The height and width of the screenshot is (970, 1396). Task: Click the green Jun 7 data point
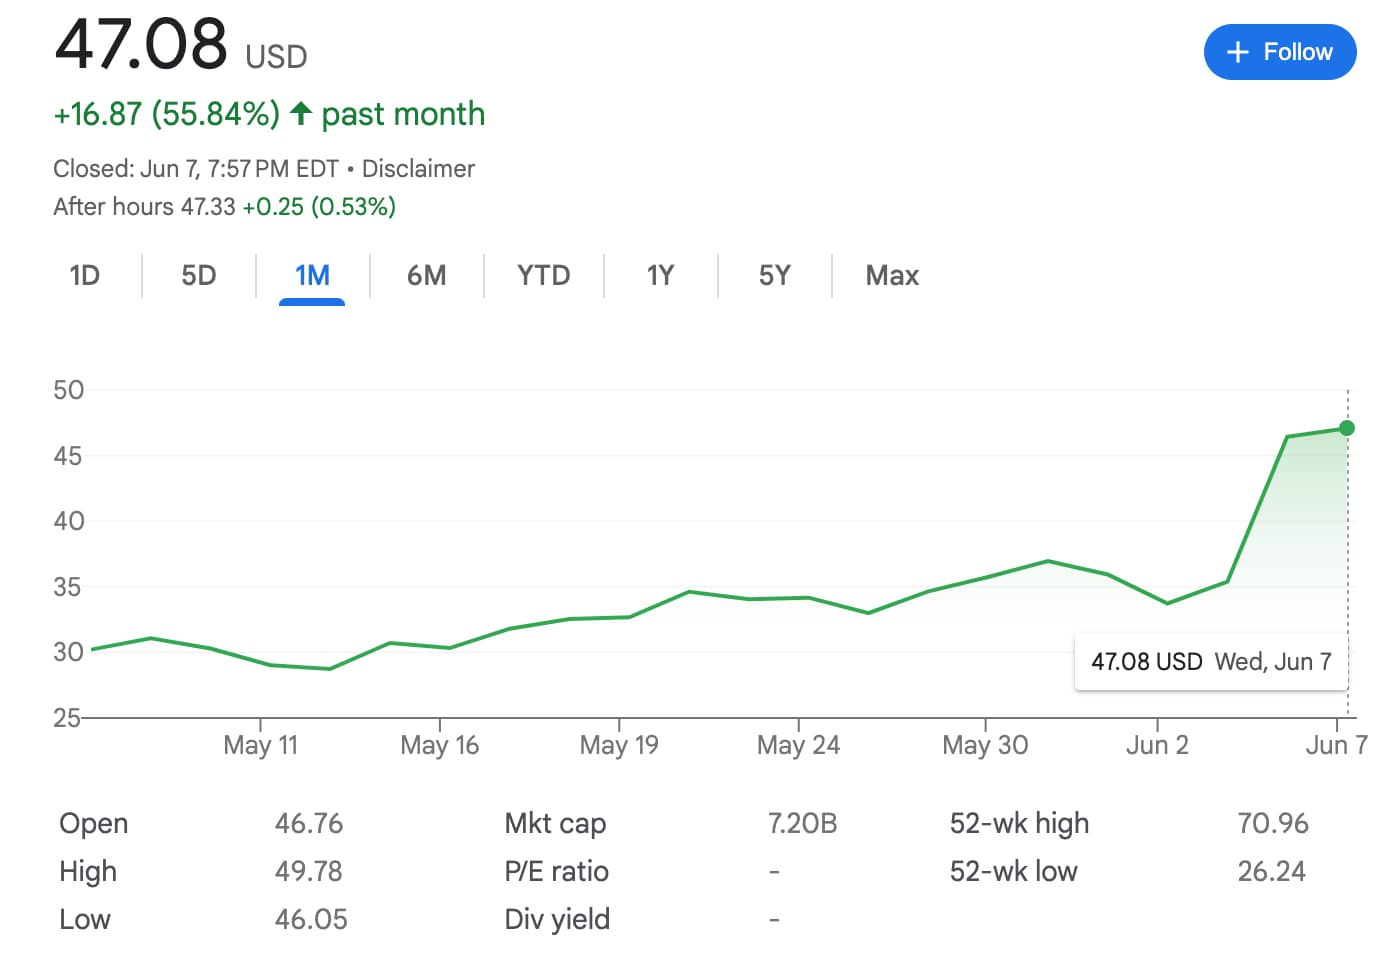point(1347,428)
